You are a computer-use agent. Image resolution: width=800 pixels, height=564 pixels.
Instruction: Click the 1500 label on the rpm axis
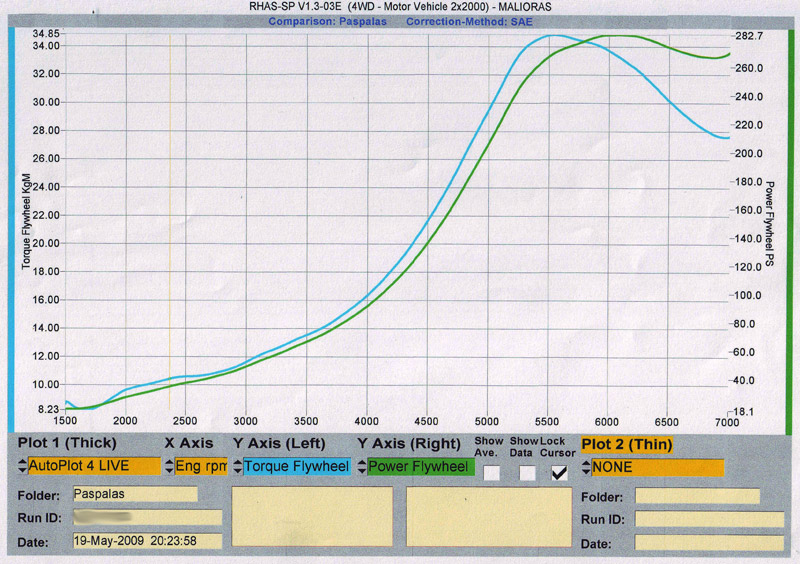point(65,421)
